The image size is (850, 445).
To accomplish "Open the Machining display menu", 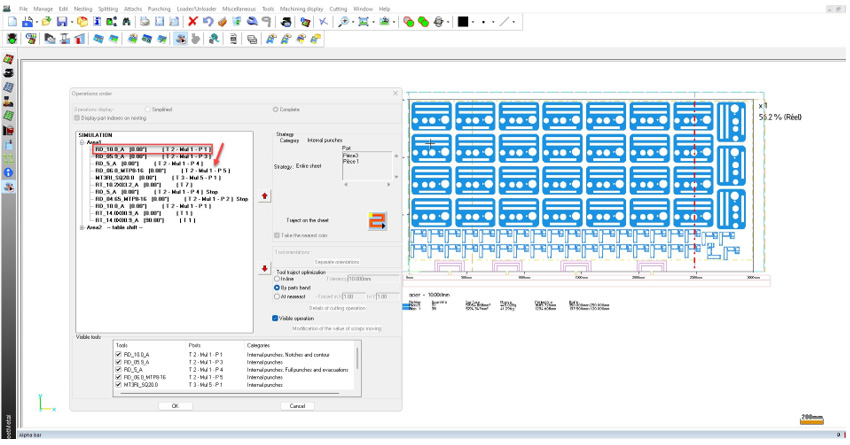I will click(x=301, y=9).
